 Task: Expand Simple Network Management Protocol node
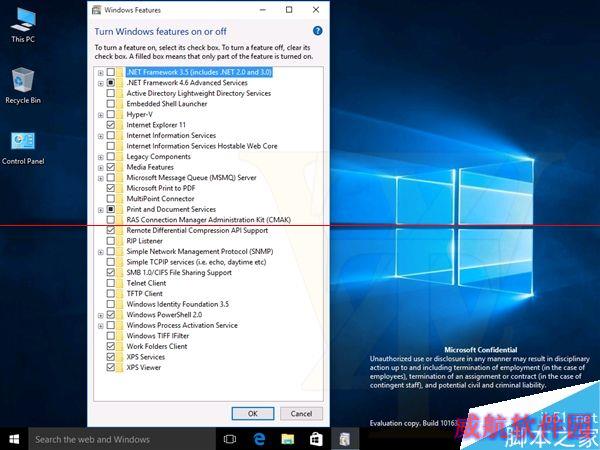[100, 252]
